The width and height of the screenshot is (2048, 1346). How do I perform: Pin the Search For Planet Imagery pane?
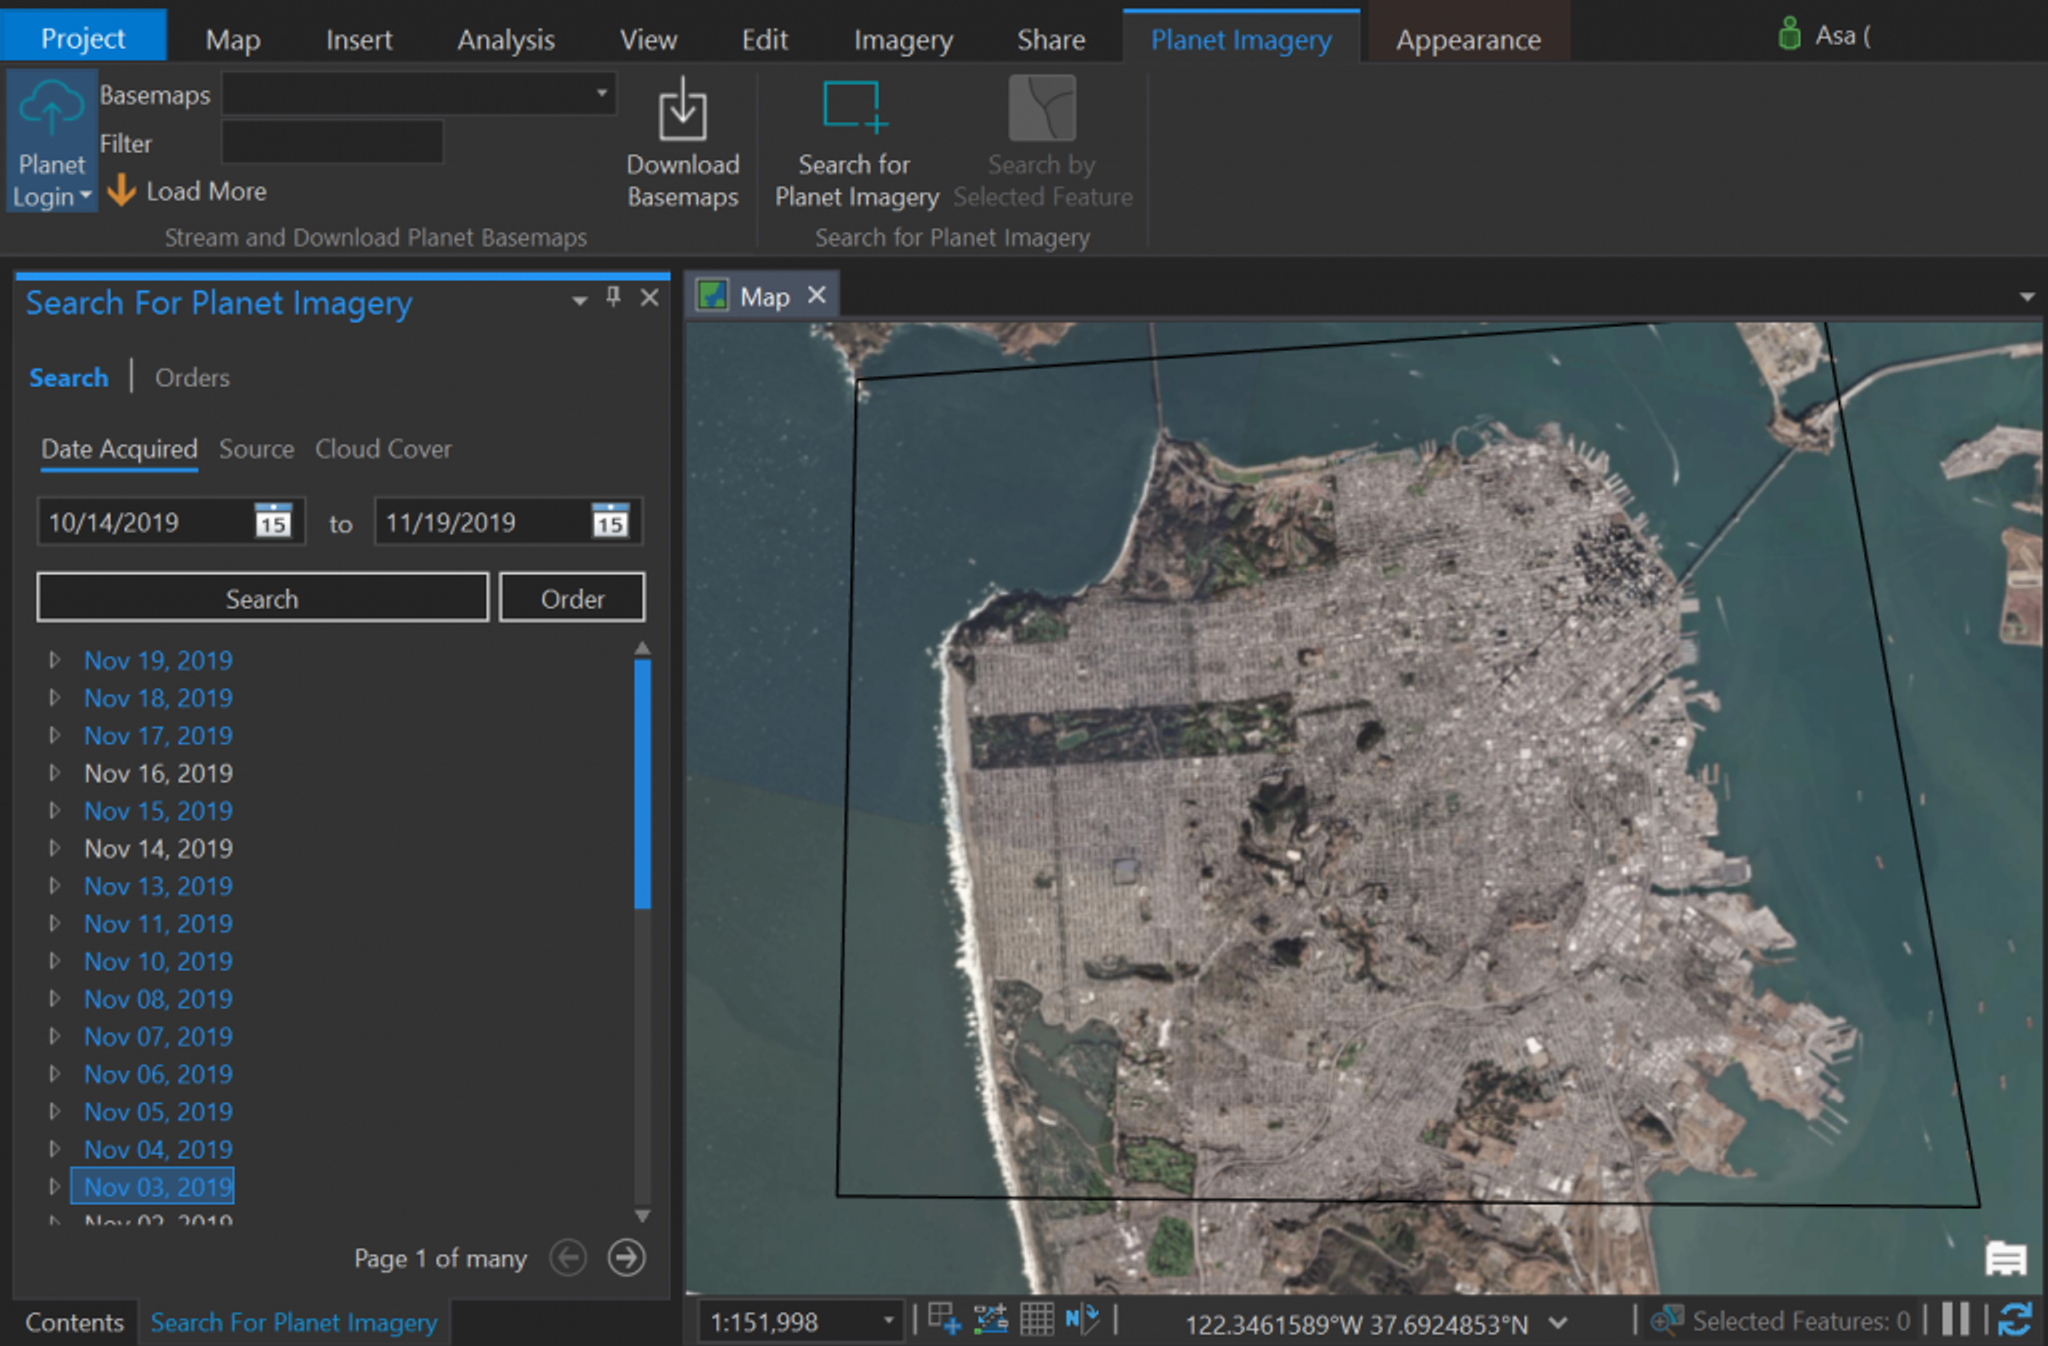[x=613, y=297]
